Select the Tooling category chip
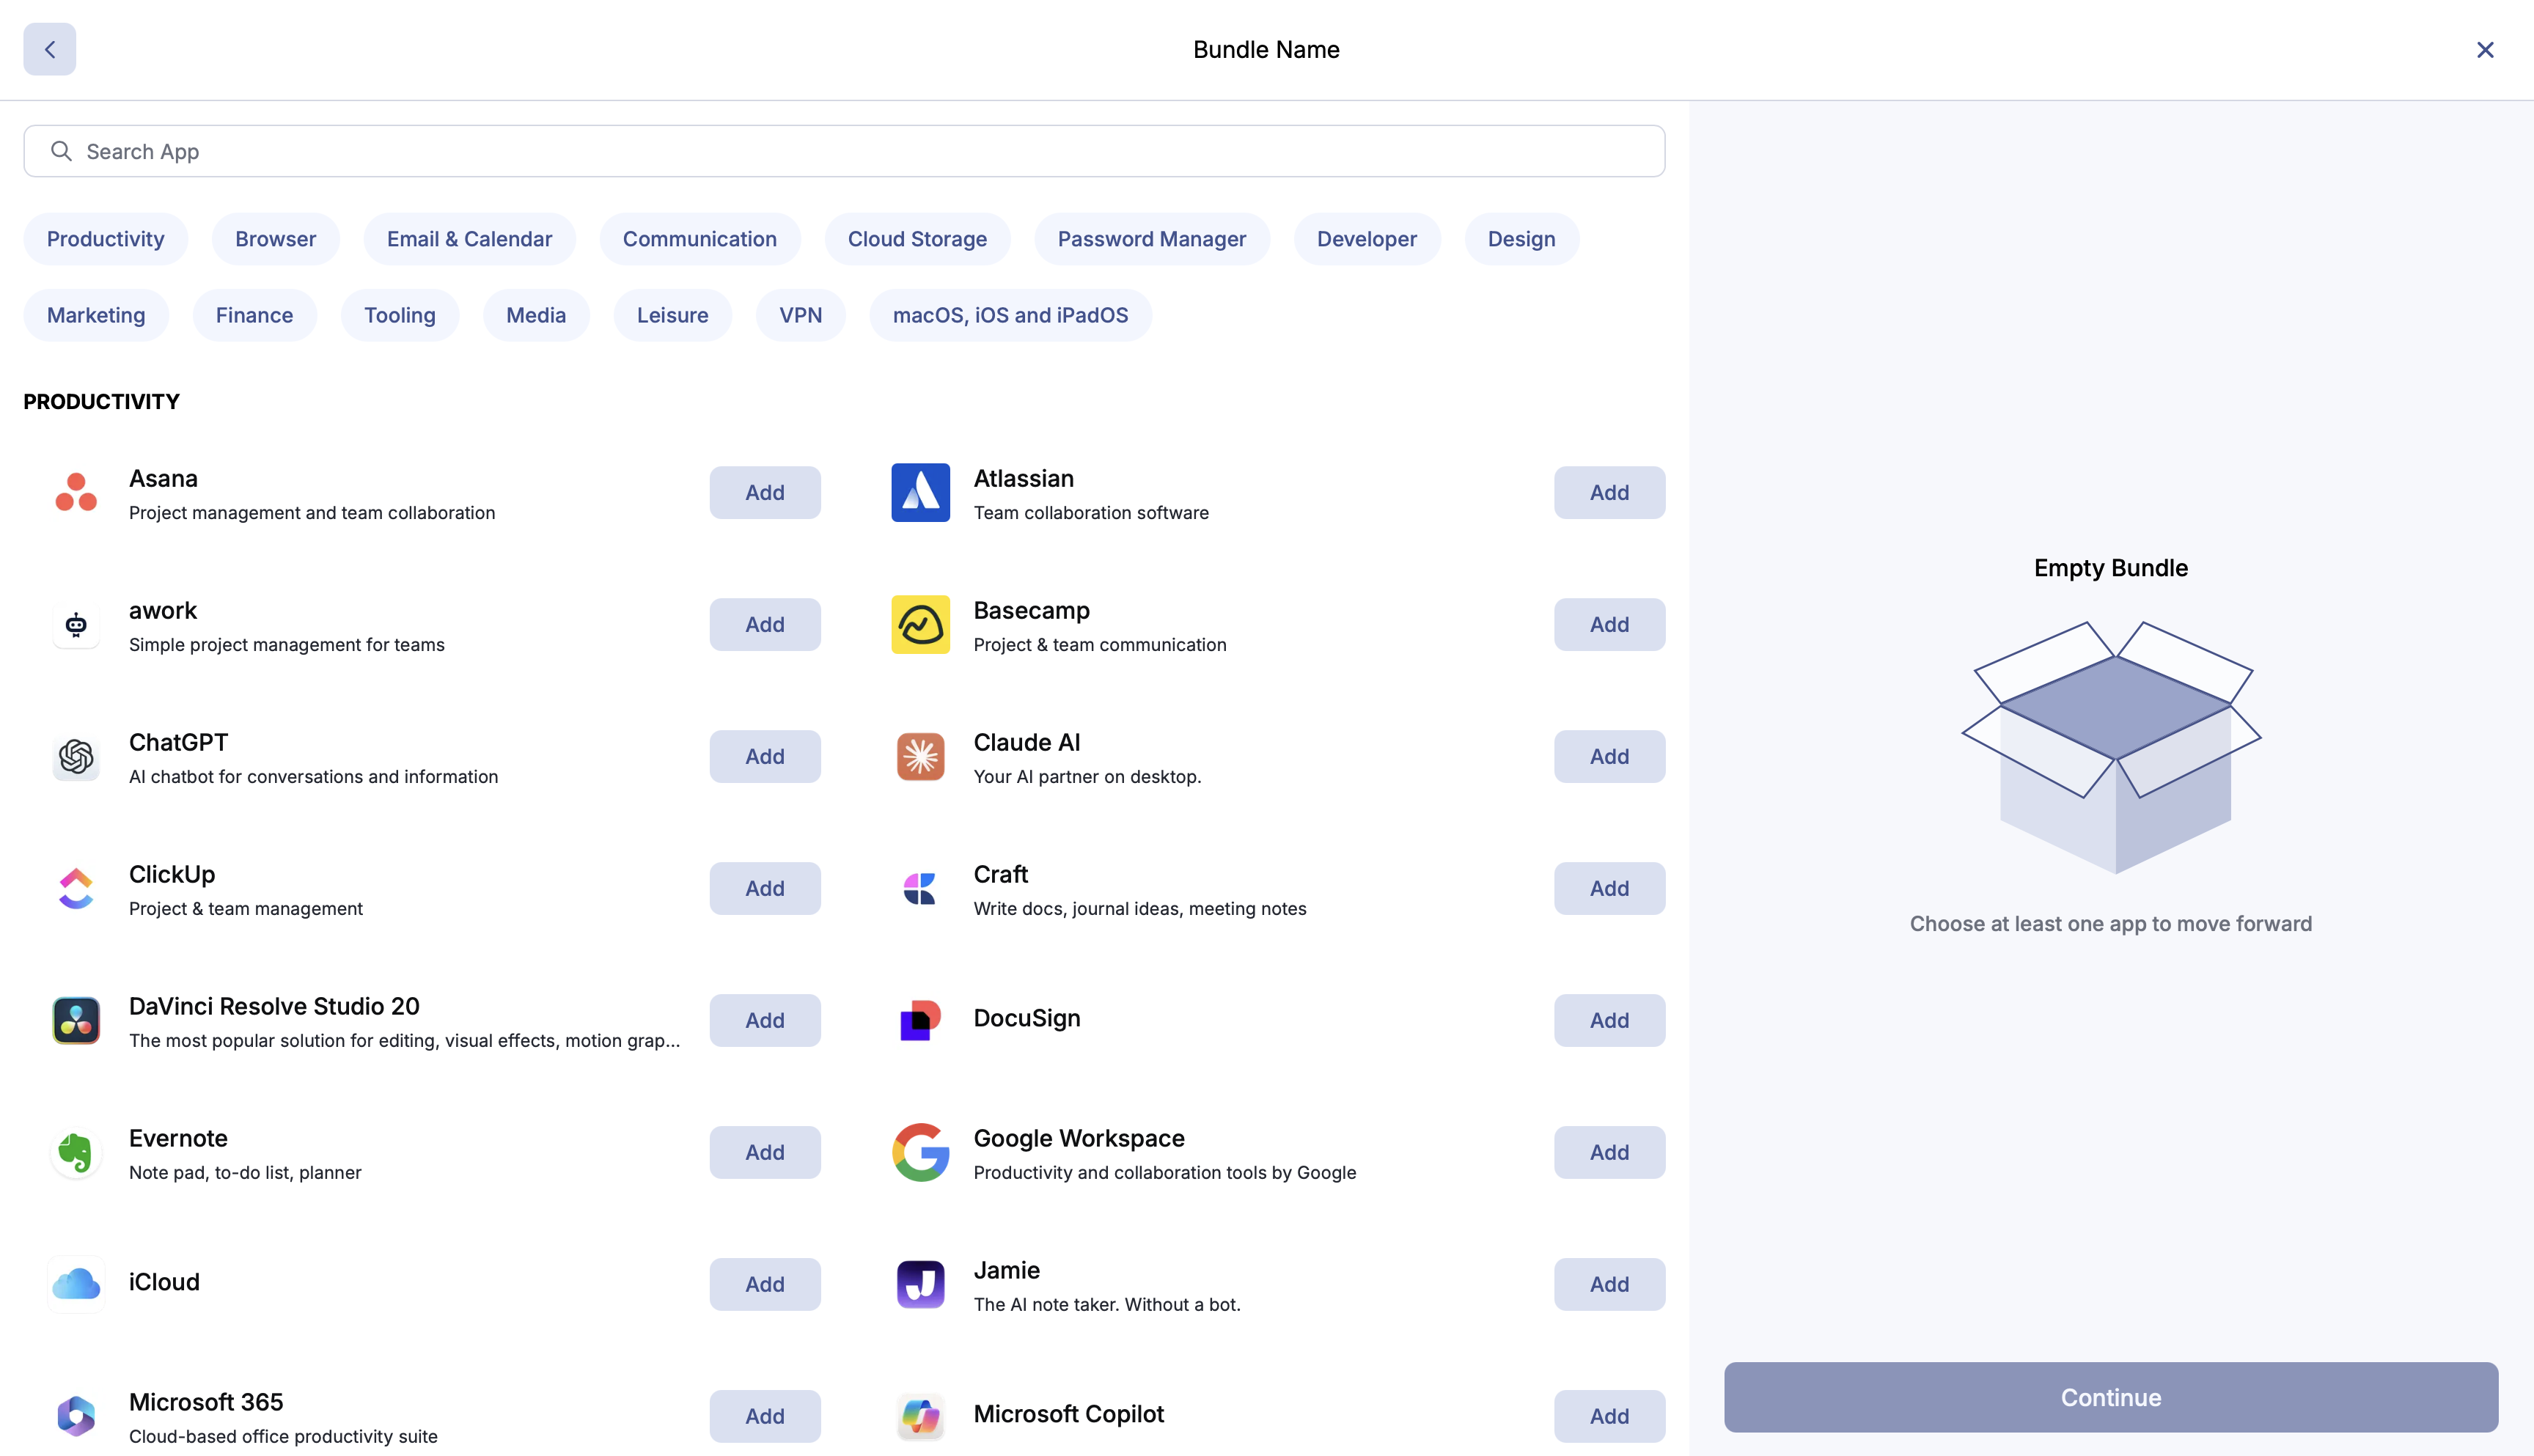2534x1456 pixels. [x=400, y=315]
